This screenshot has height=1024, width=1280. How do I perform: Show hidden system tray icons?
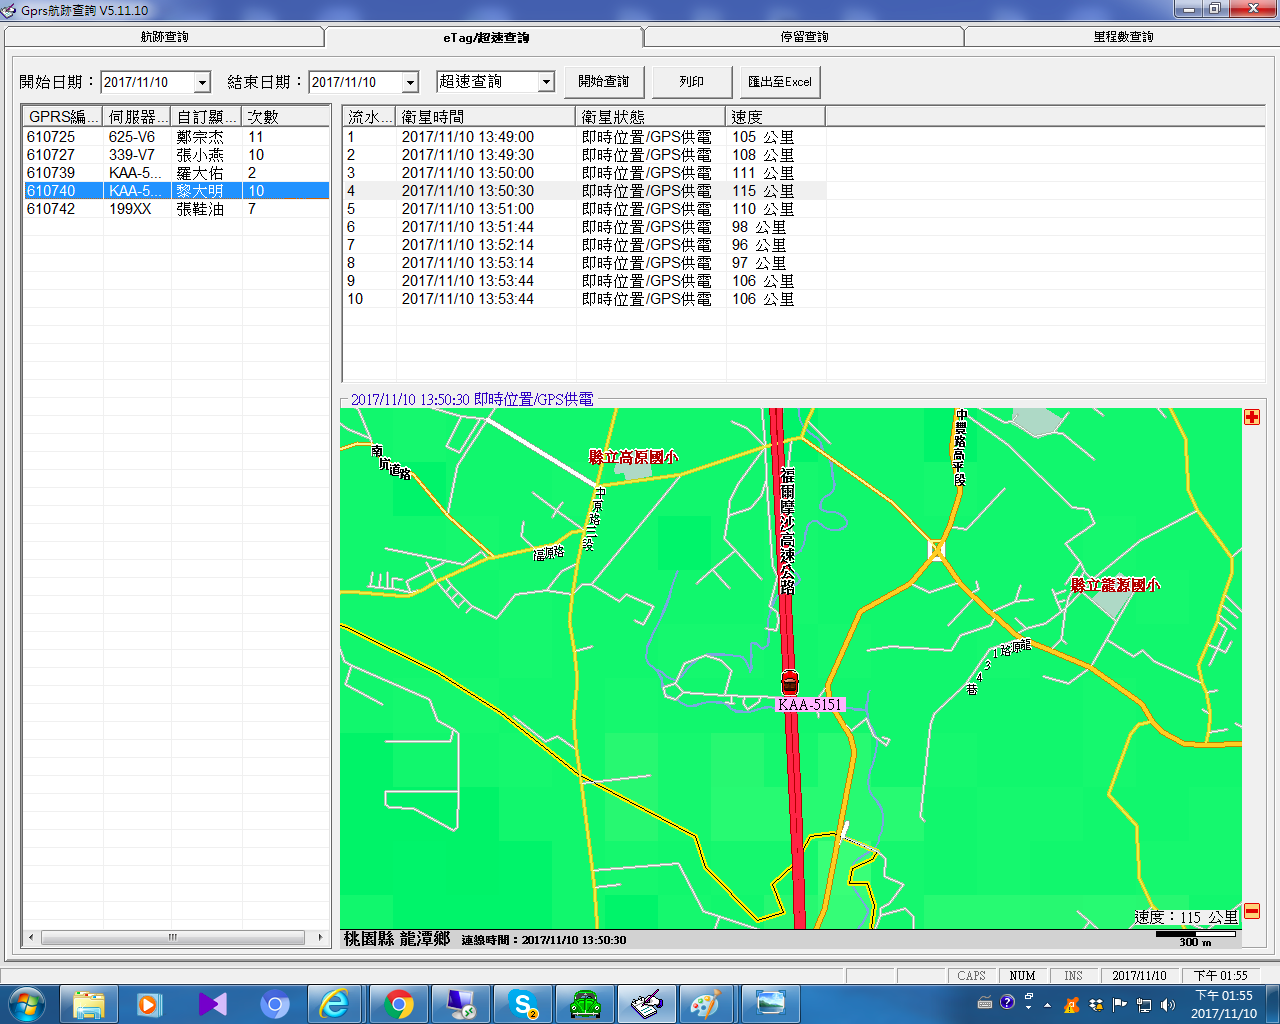coord(1047,1004)
